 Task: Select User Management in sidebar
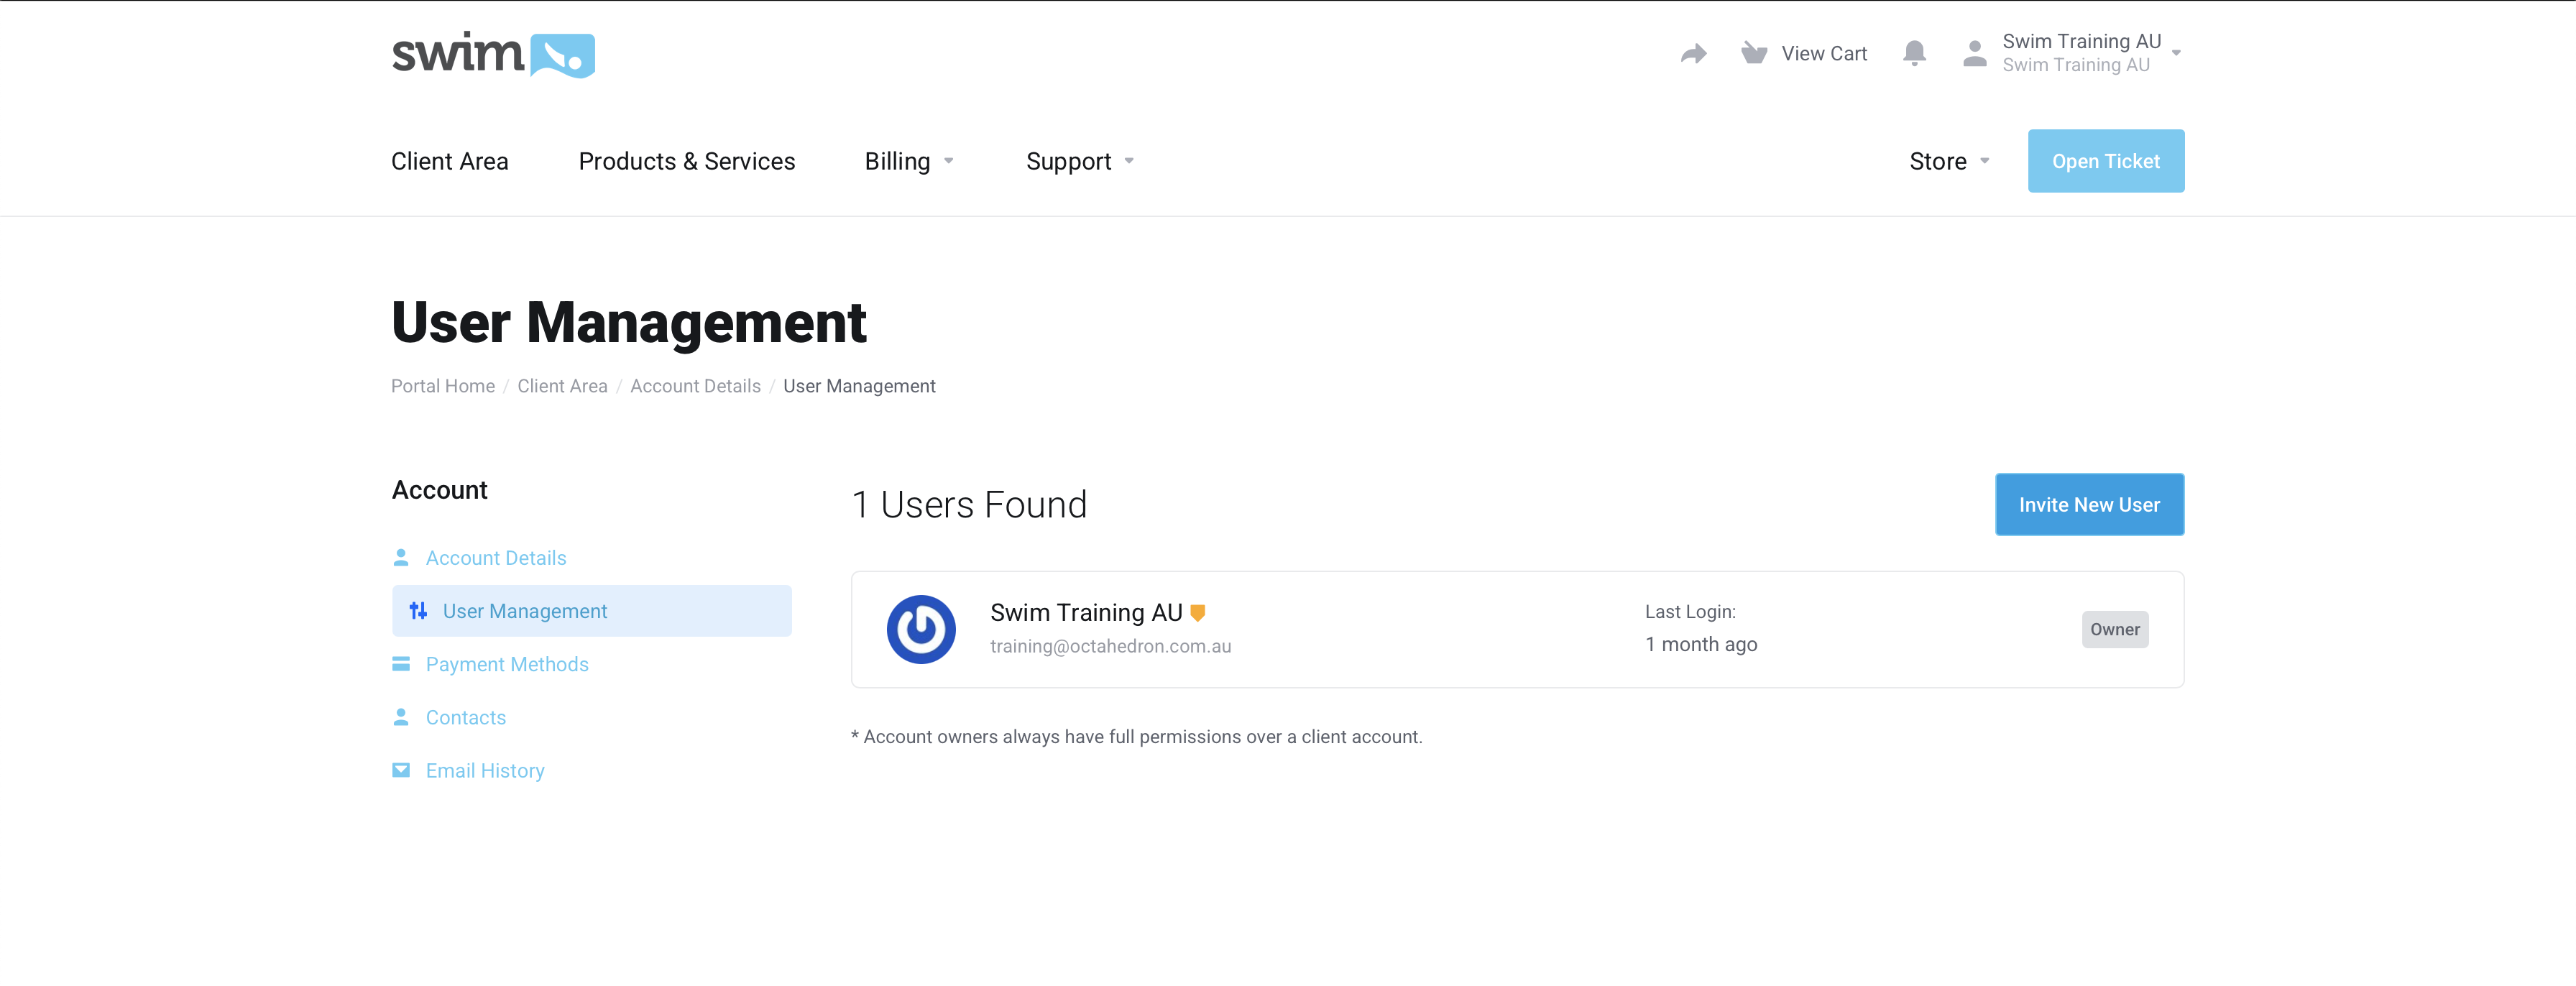pyautogui.click(x=592, y=610)
